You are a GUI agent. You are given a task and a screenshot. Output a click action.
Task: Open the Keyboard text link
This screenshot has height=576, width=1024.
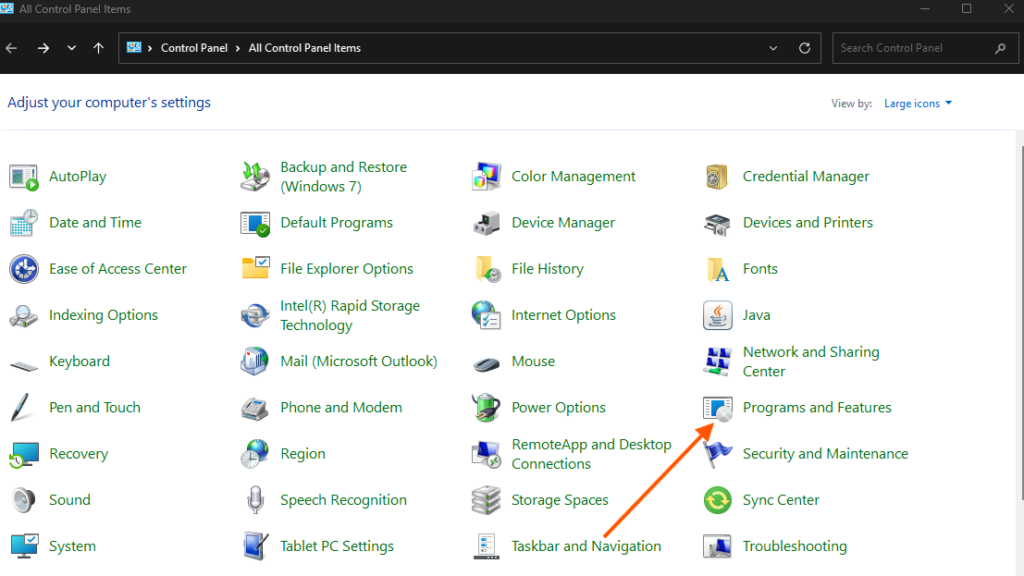pyautogui.click(x=79, y=362)
